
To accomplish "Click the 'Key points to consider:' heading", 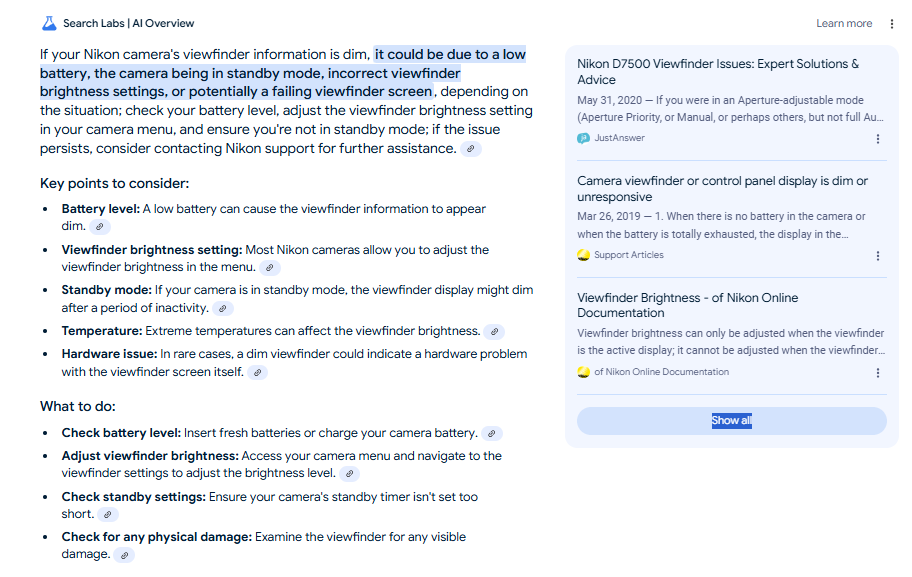I will 115,183.
